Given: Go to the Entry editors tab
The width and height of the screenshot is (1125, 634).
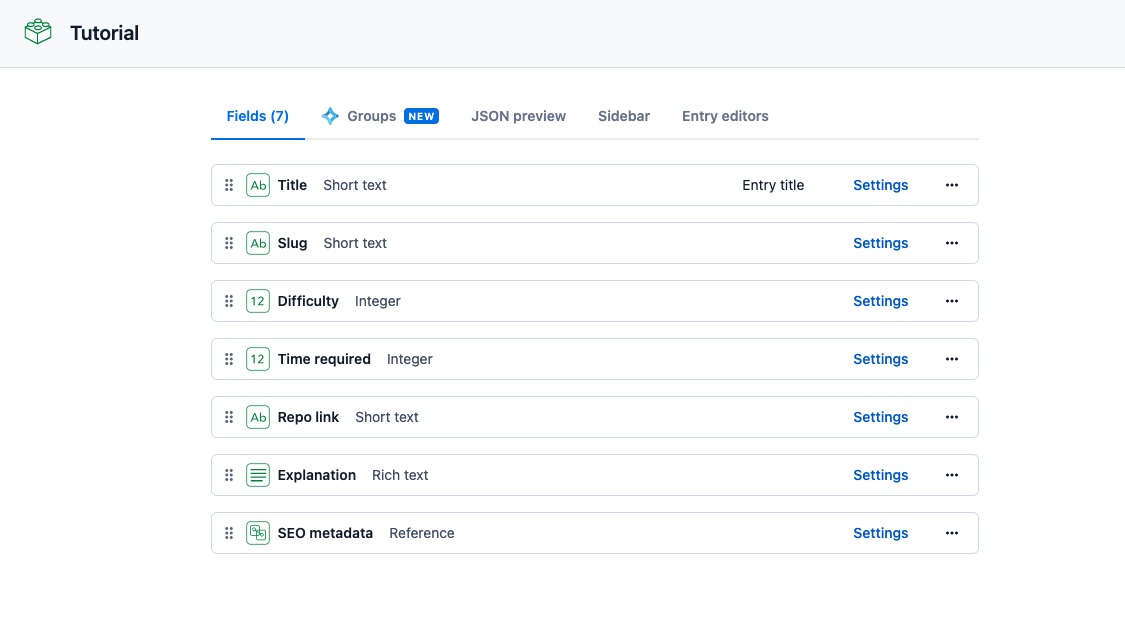Looking at the screenshot, I should (x=725, y=116).
